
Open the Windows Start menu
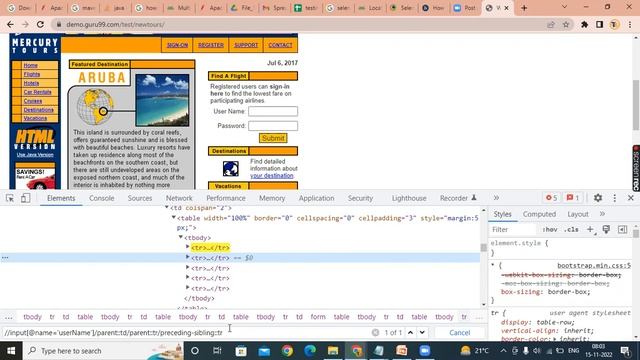click(11, 351)
